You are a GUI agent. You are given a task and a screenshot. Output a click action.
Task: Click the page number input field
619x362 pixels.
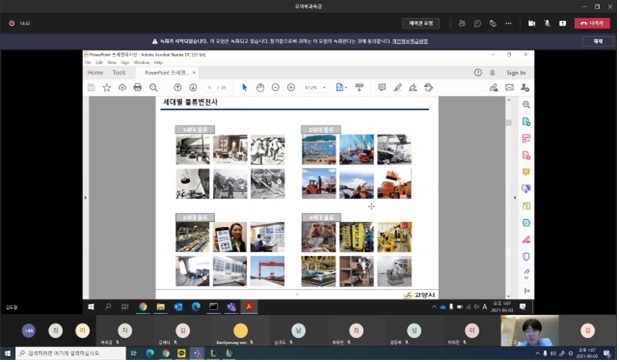click(210, 87)
